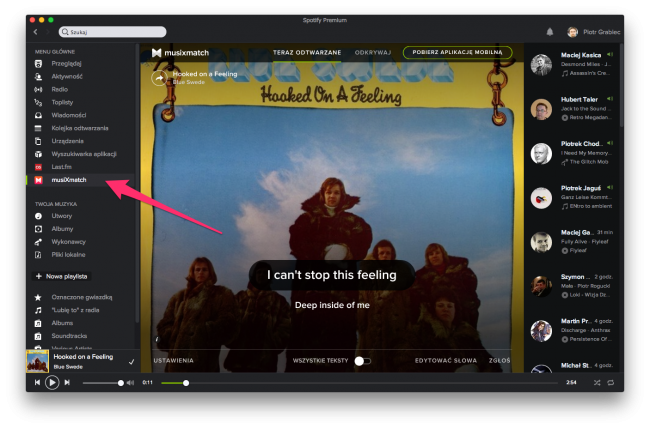This screenshot has width=650, height=429.
Task: Click Zgłoś report link
Action: click(x=500, y=361)
